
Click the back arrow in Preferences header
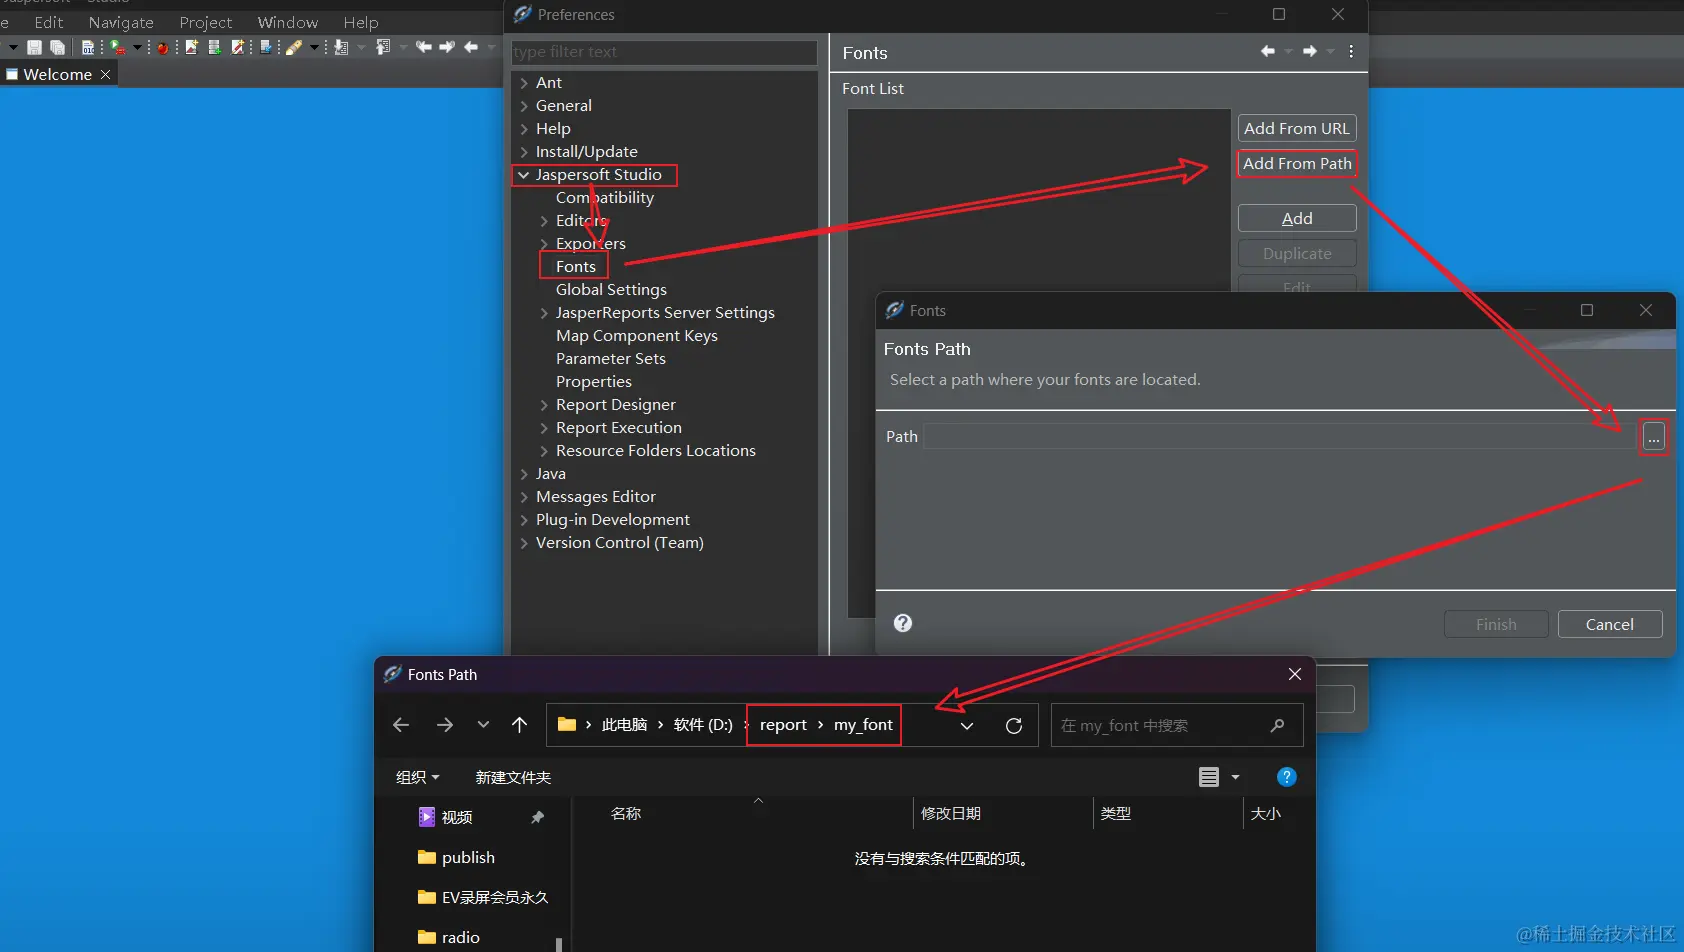1268,51
